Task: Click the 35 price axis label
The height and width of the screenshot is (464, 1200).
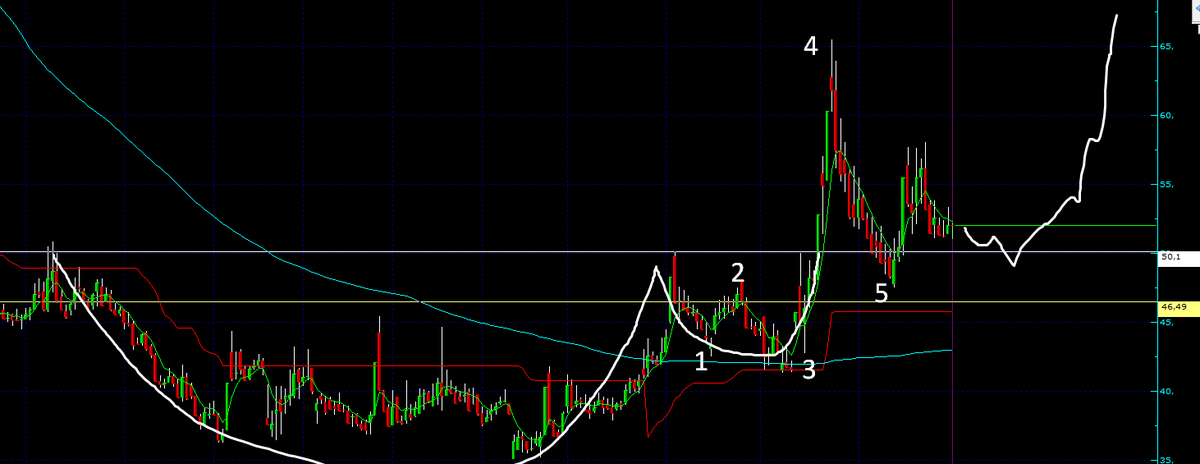Action: point(1167,460)
